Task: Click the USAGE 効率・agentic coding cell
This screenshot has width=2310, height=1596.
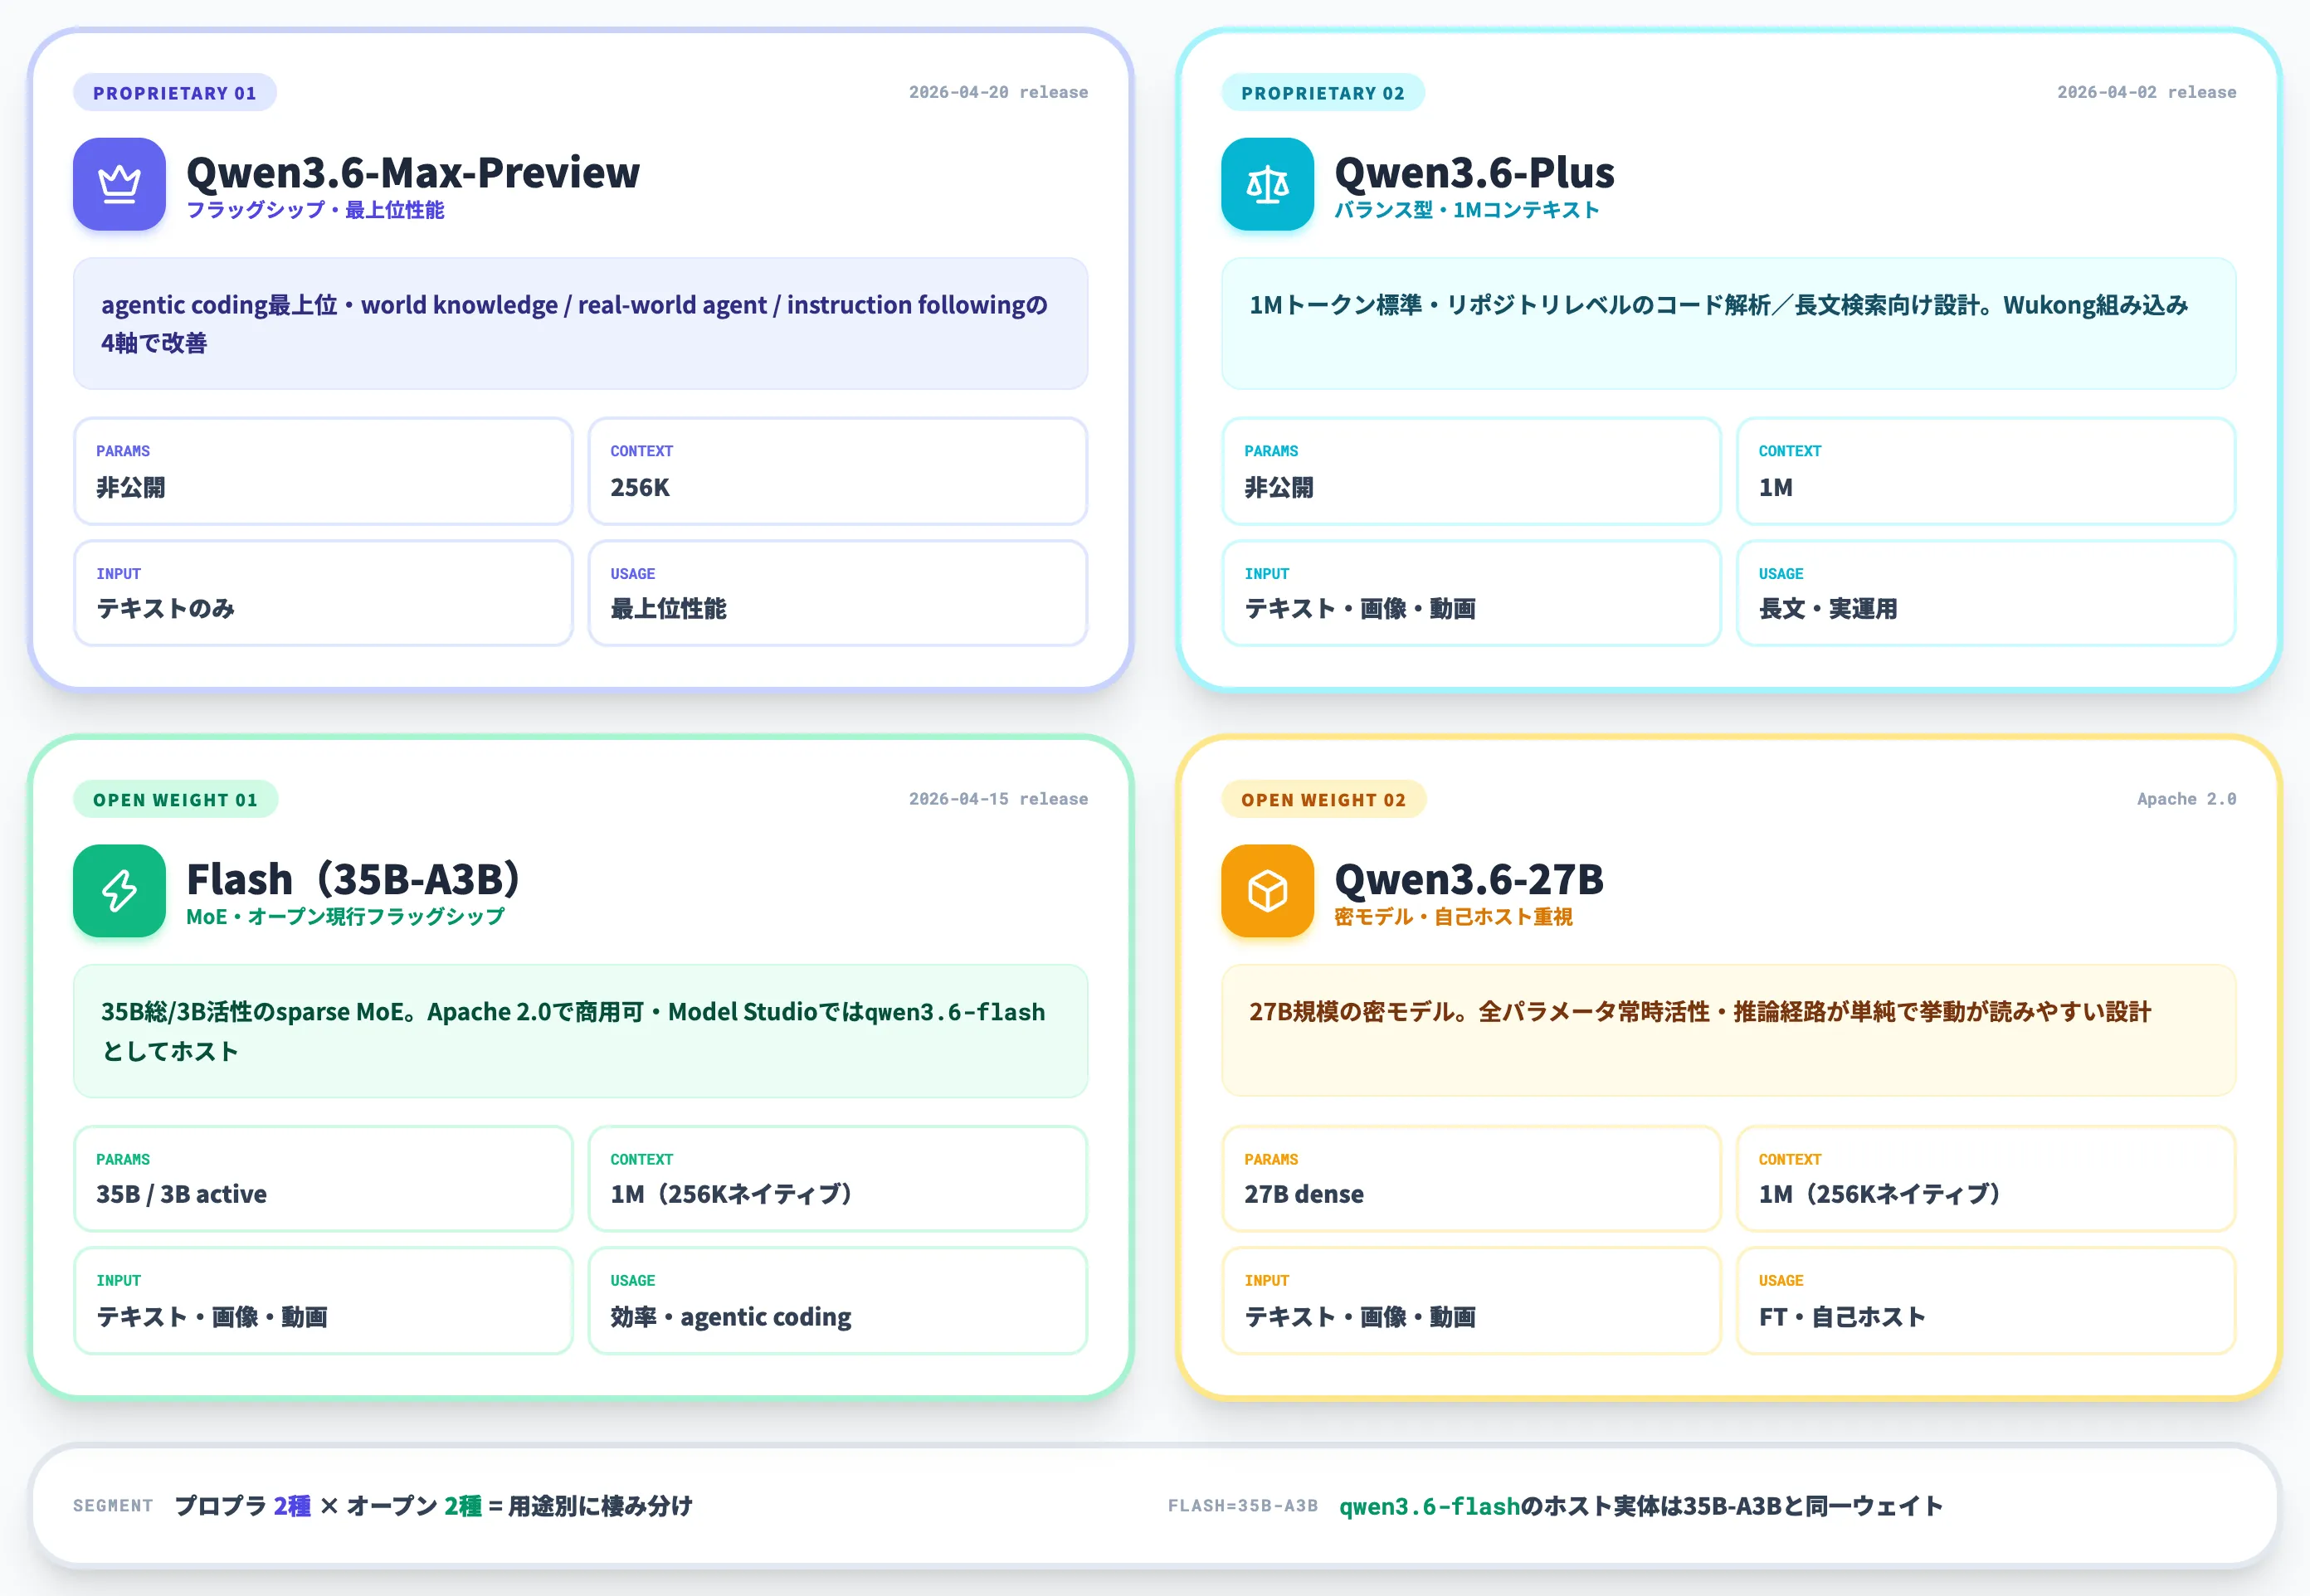Action: point(837,1301)
